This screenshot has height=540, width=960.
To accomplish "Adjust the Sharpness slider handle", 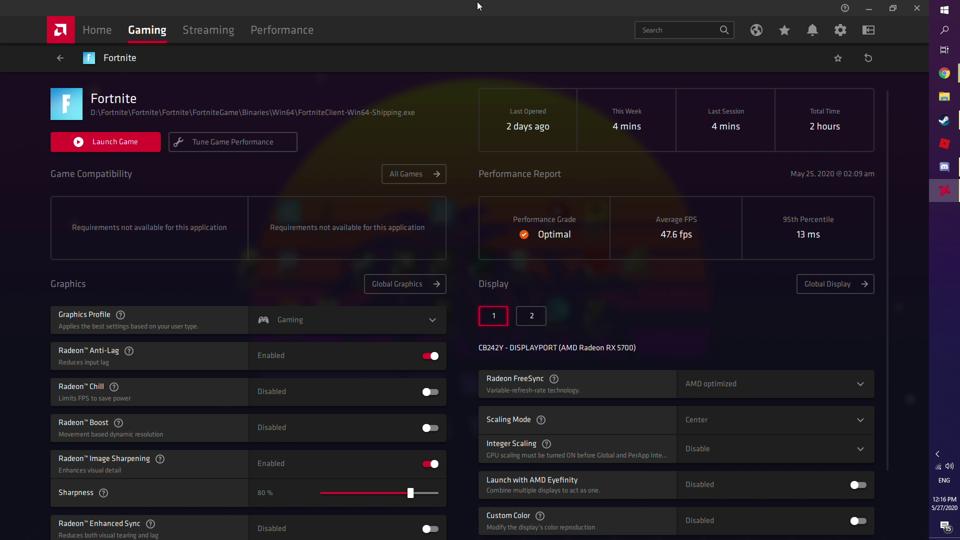I will click(410, 493).
